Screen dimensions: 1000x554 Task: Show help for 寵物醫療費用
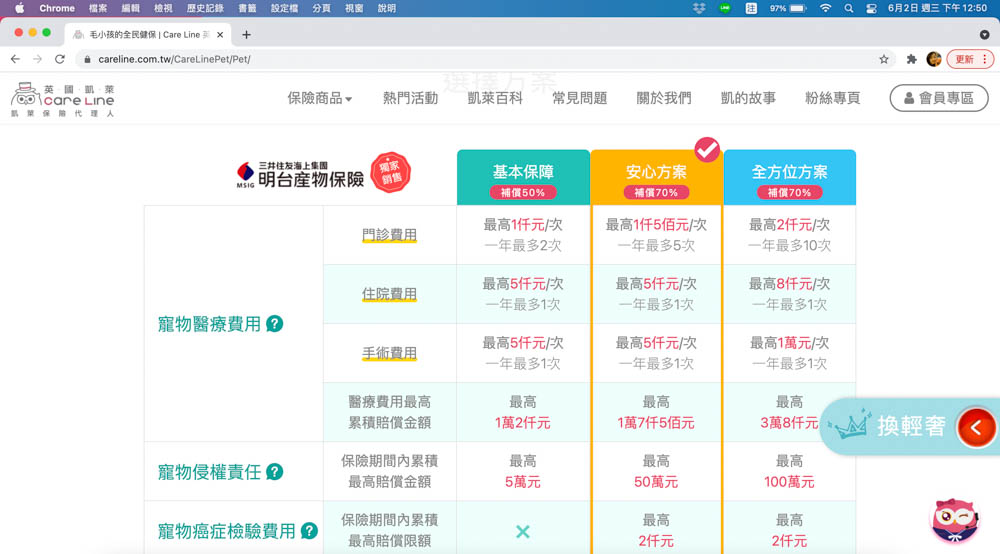(275, 324)
